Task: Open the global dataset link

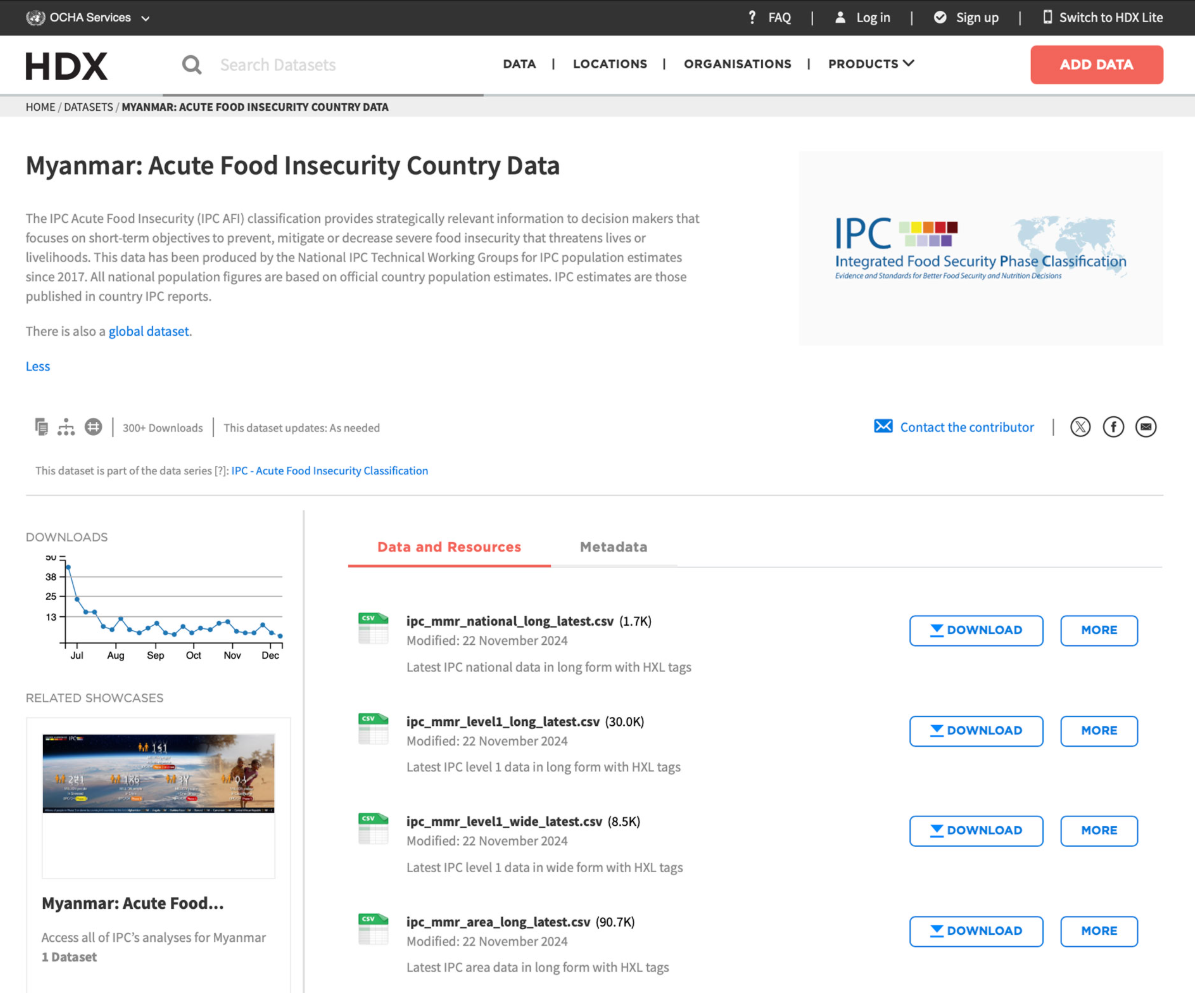Action: coord(149,331)
